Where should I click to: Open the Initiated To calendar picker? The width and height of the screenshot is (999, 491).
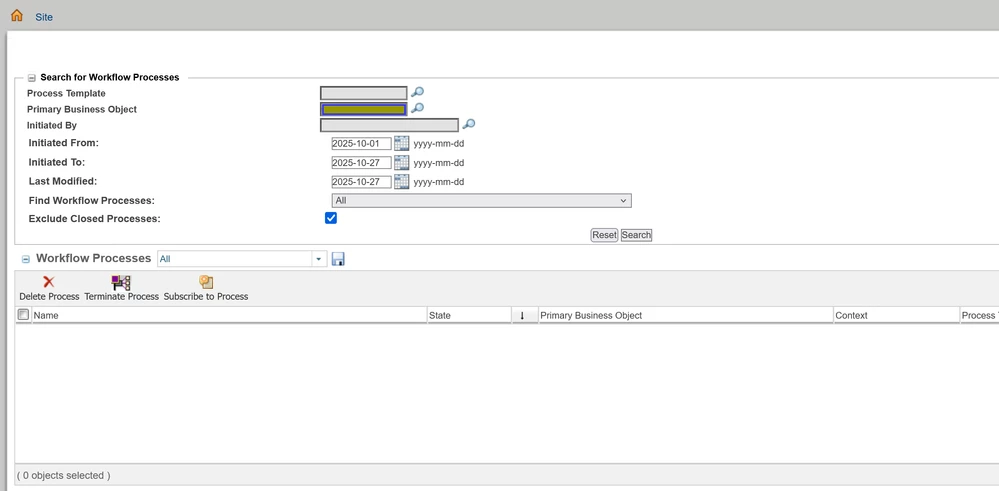tap(401, 162)
